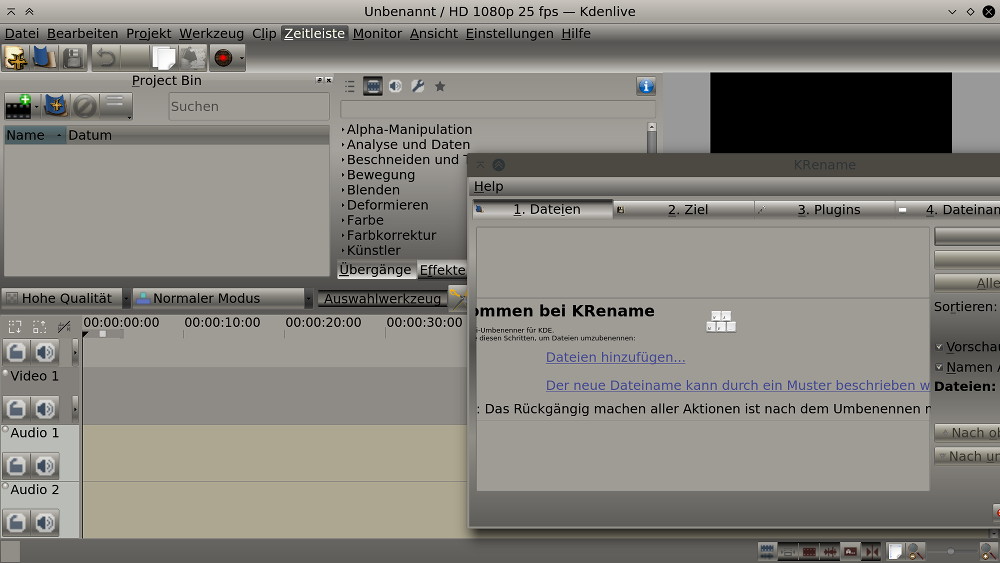Expand the Analyse und Daten category
1000x563 pixels.
[x=342, y=145]
